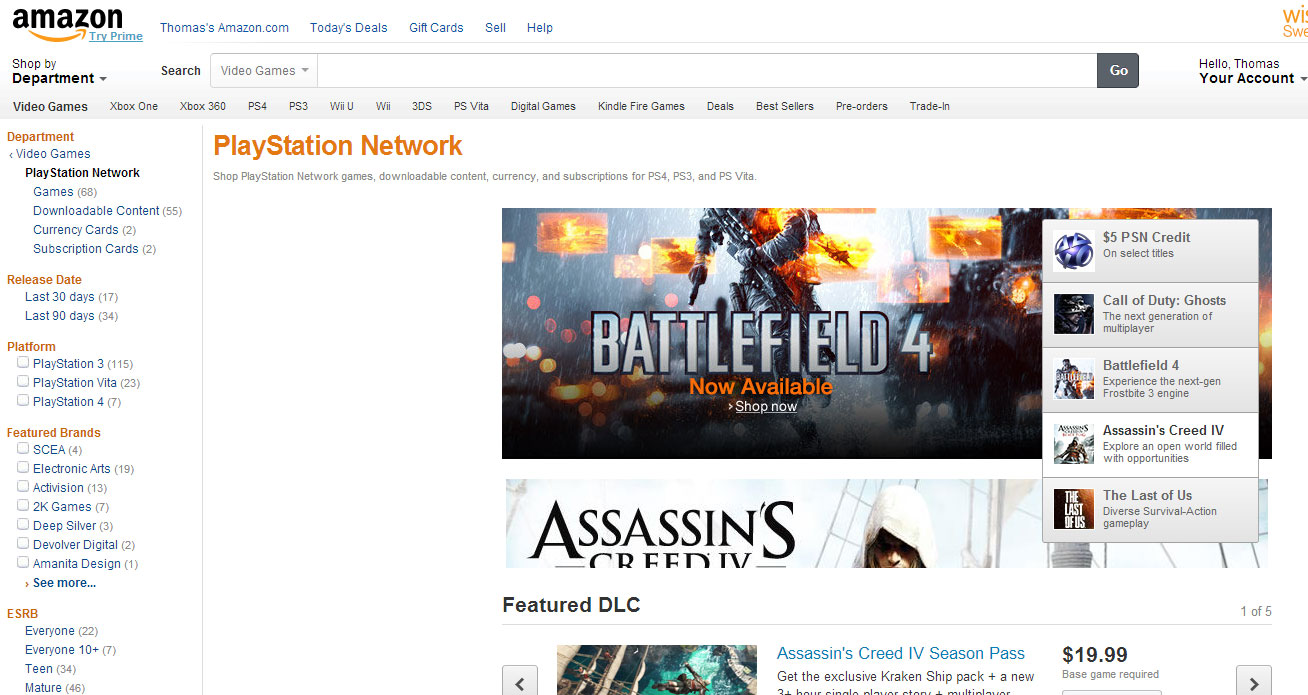This screenshot has width=1308, height=695.
Task: Select the $5 PSN Credit thumbnail
Action: 1073,249
